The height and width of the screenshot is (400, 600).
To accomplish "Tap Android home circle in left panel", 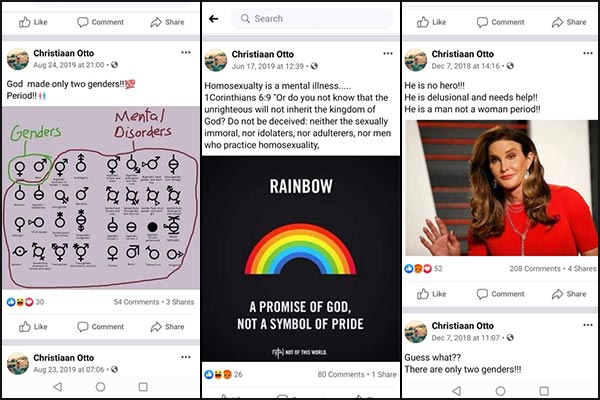I will pyautogui.click(x=100, y=387).
